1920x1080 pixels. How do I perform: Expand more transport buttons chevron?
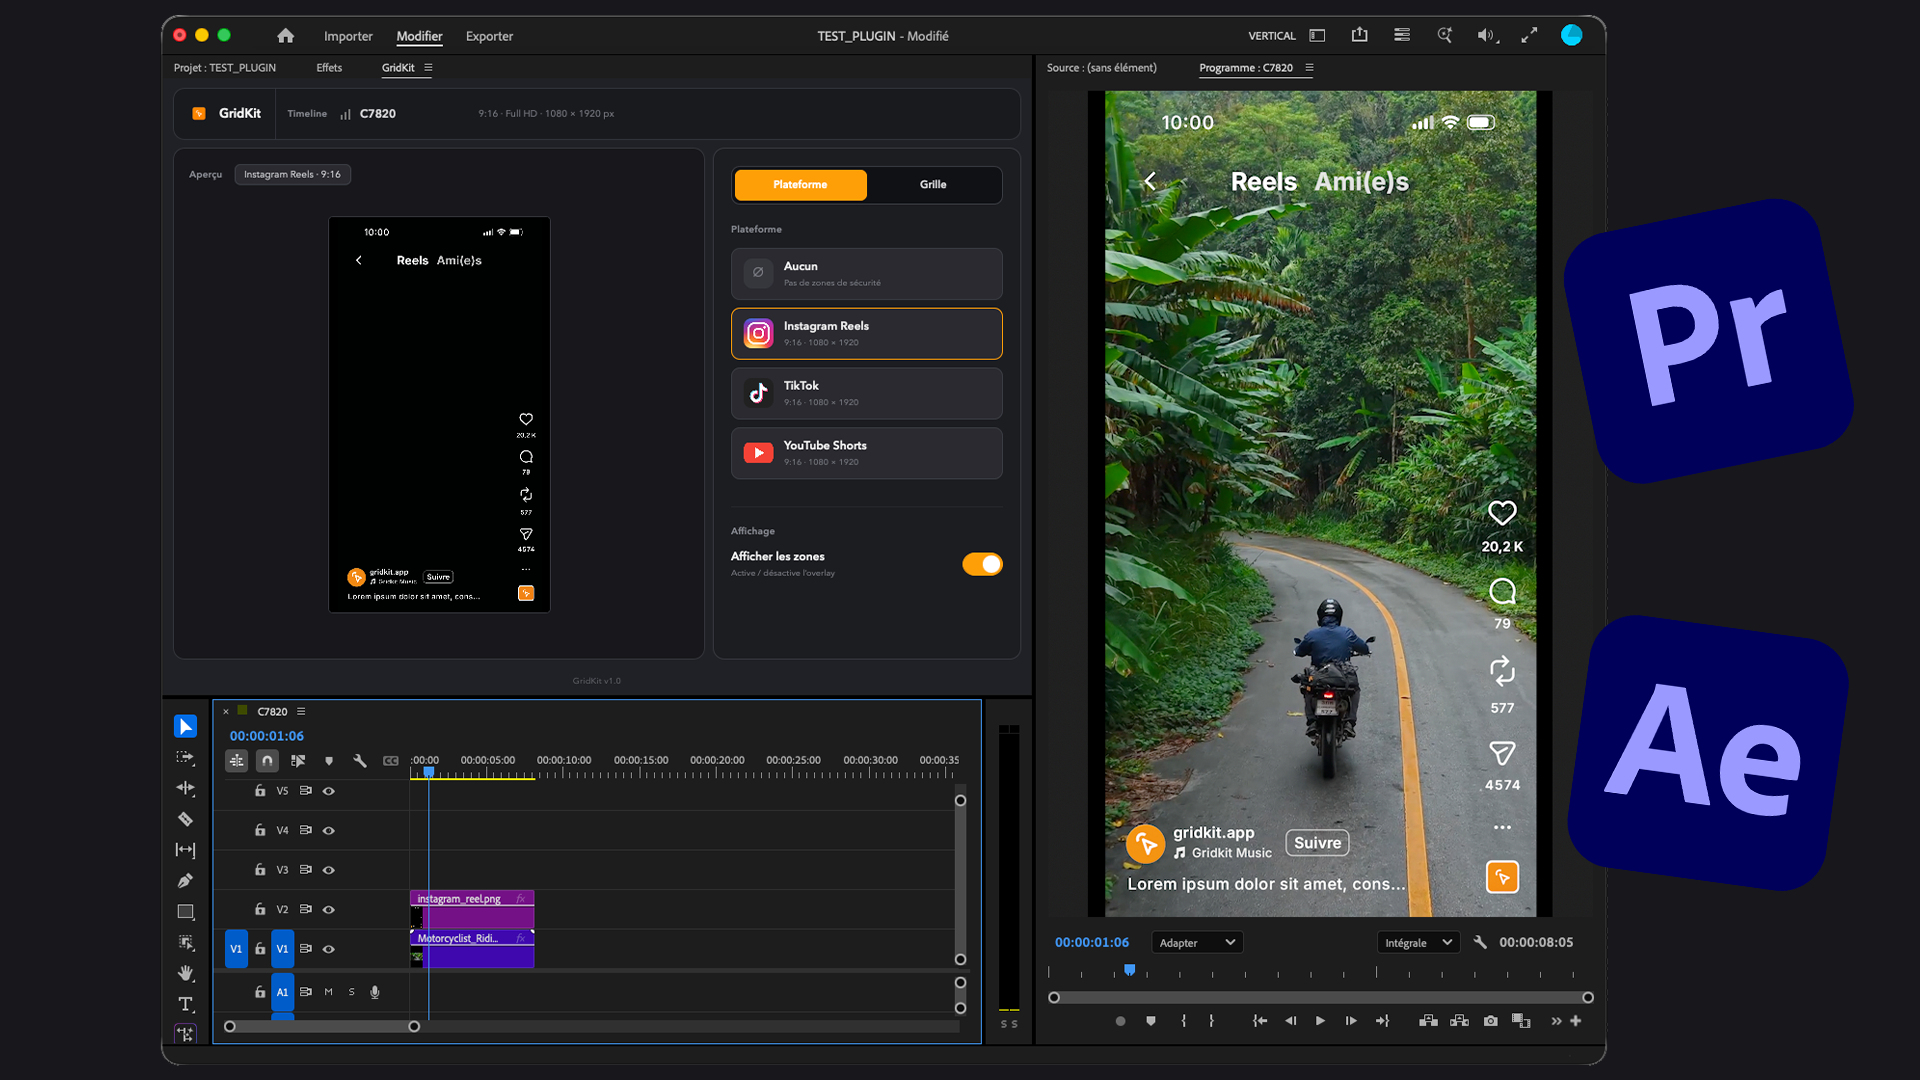1556,1021
